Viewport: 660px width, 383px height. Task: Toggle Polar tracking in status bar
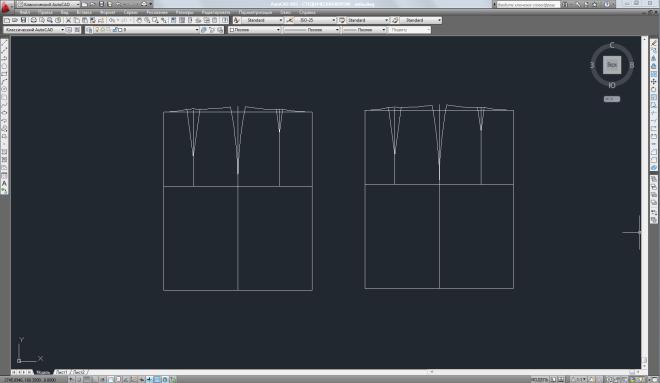tap(102, 380)
